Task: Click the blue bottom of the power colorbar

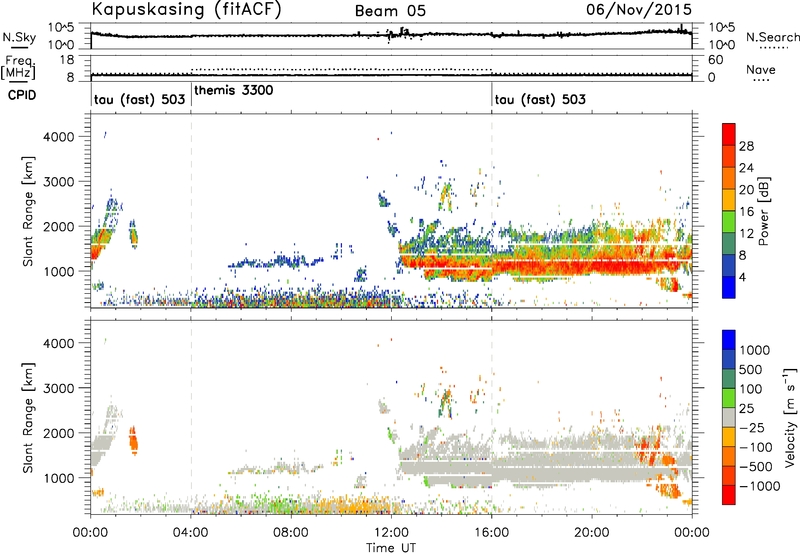Action: coord(729,287)
